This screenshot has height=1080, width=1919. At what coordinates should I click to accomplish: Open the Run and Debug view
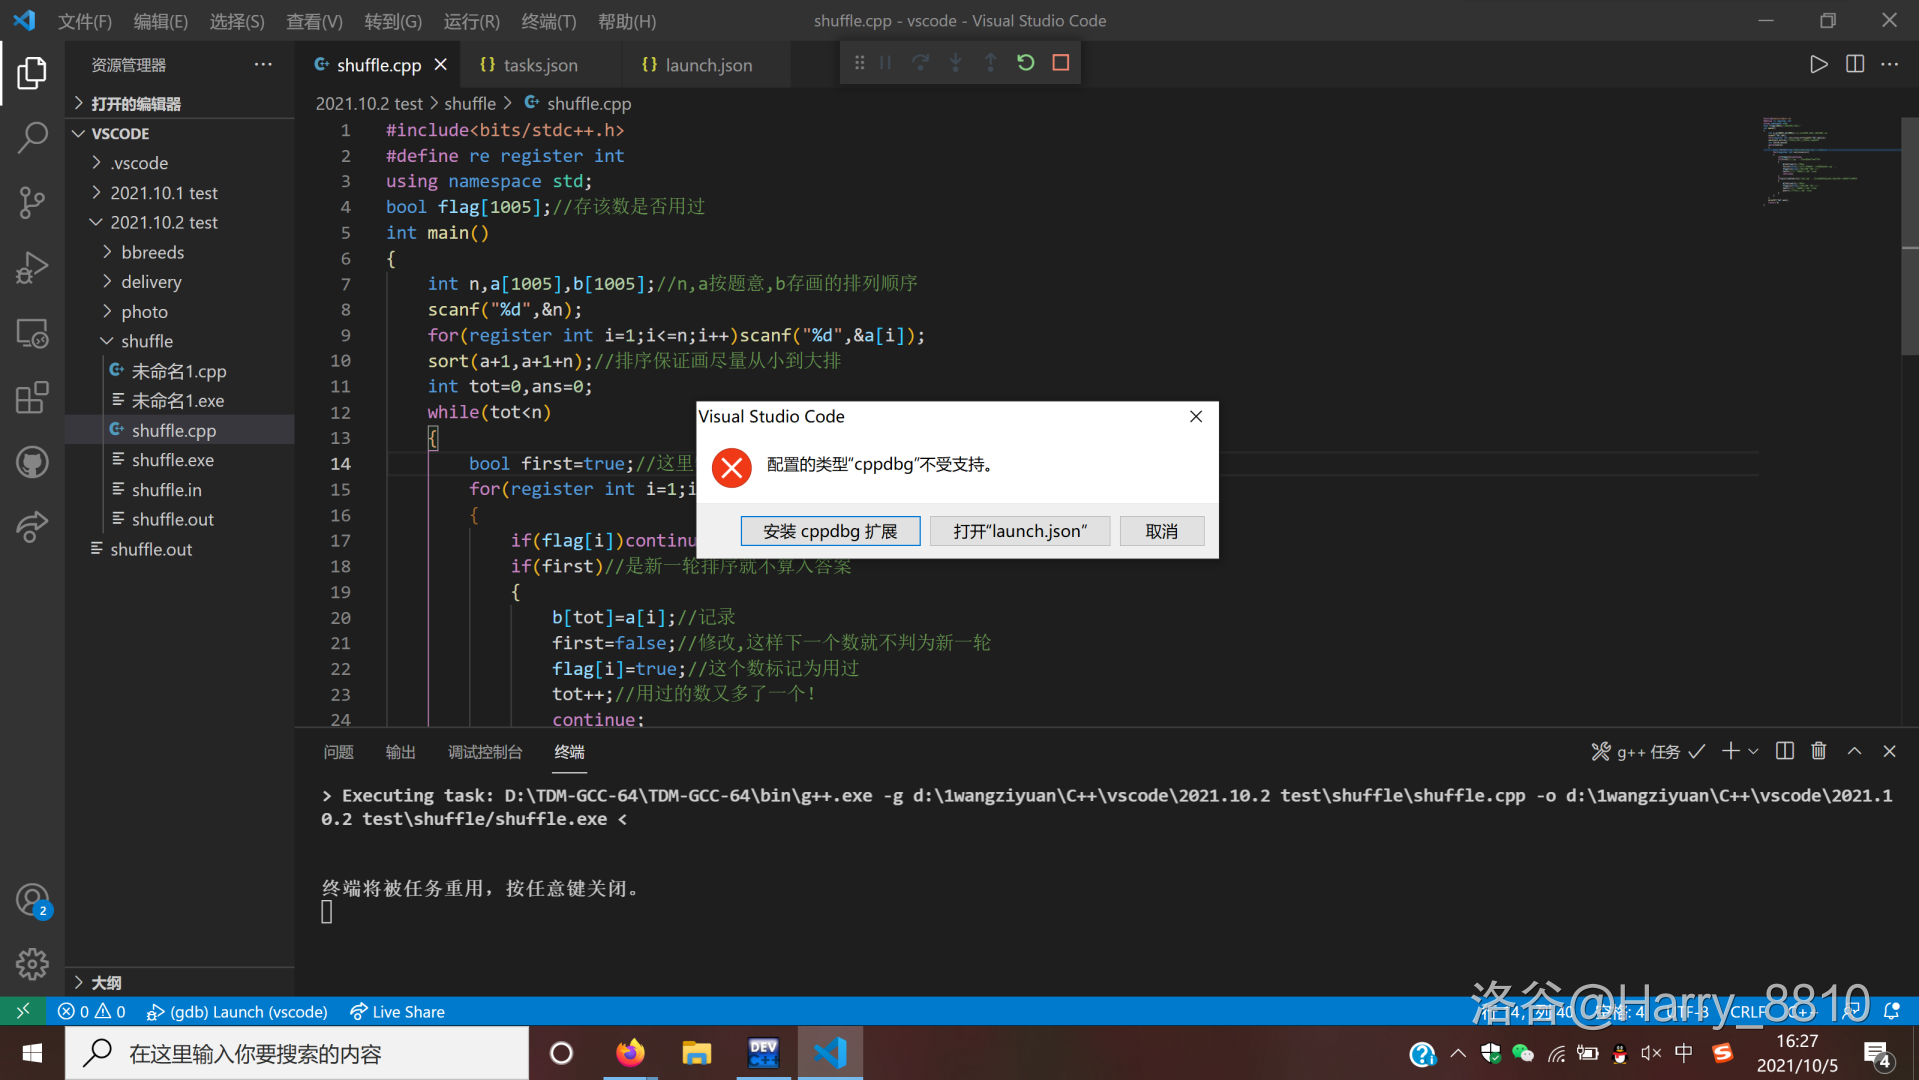[32, 267]
